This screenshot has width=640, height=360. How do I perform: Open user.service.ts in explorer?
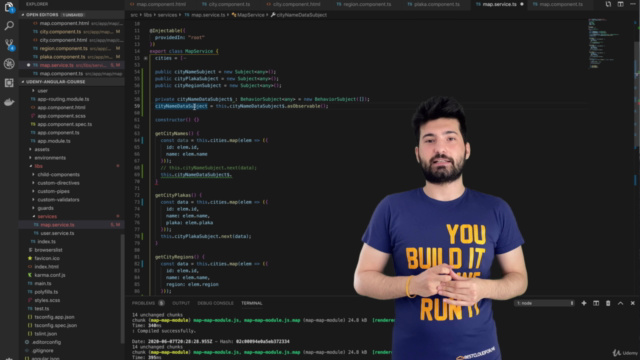[x=57, y=233]
